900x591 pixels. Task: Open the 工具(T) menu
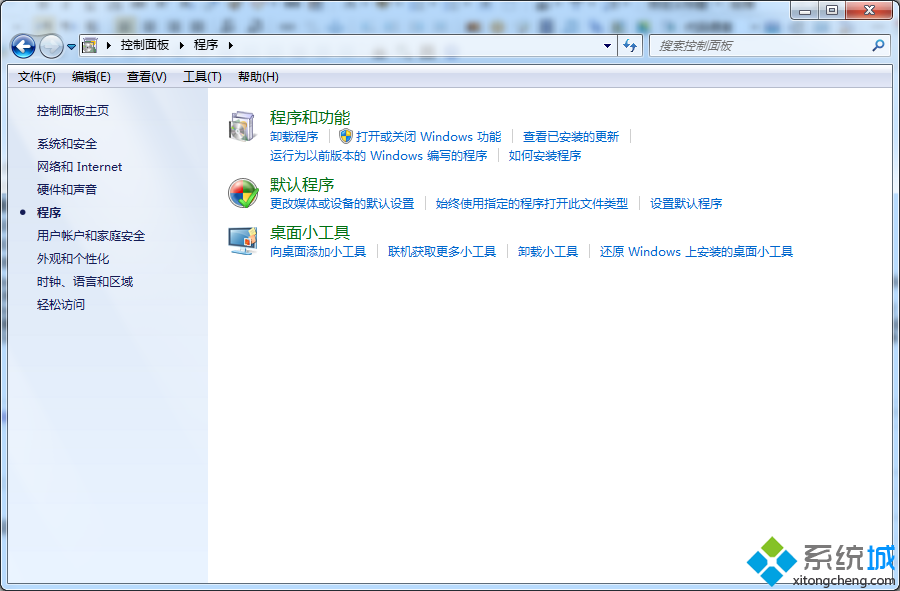coord(202,77)
